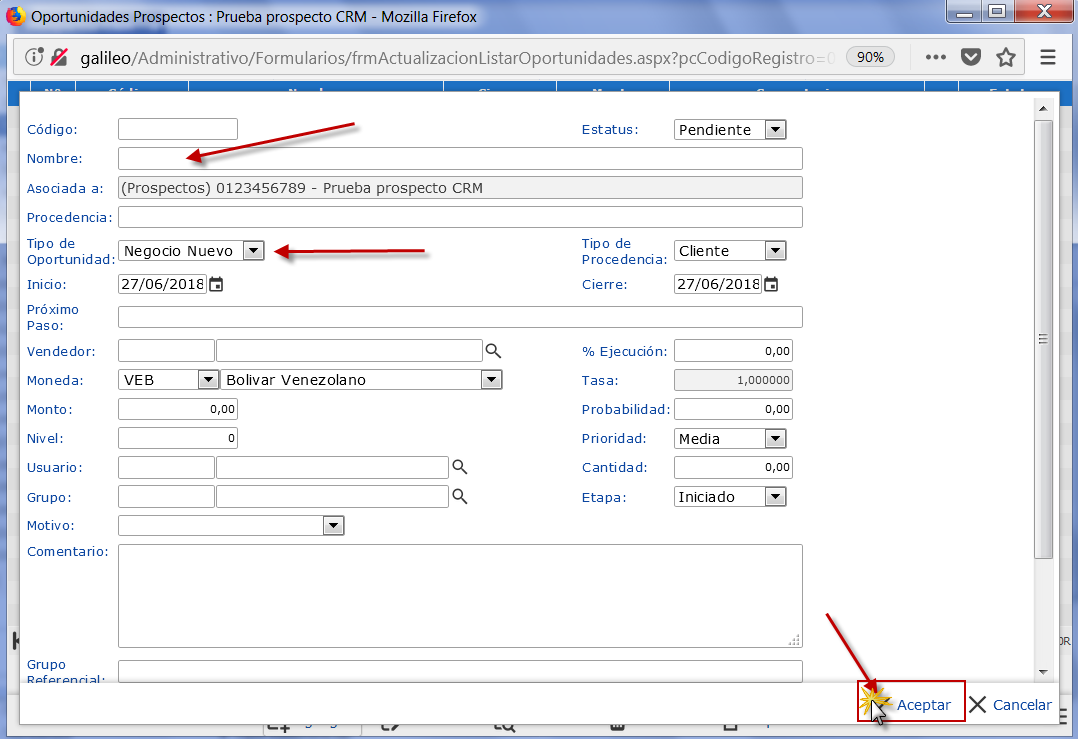1078x739 pixels.
Task: Open the Pocket save icon
Action: point(970,57)
